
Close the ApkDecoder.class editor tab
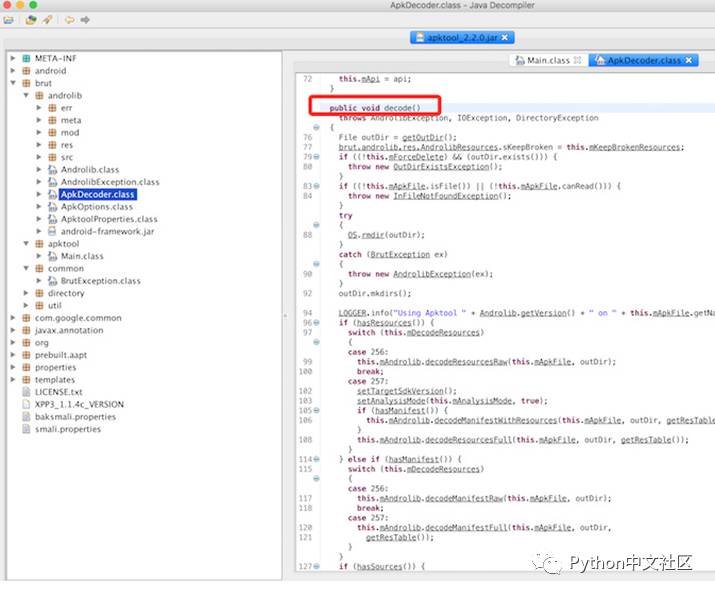pyautogui.click(x=690, y=61)
